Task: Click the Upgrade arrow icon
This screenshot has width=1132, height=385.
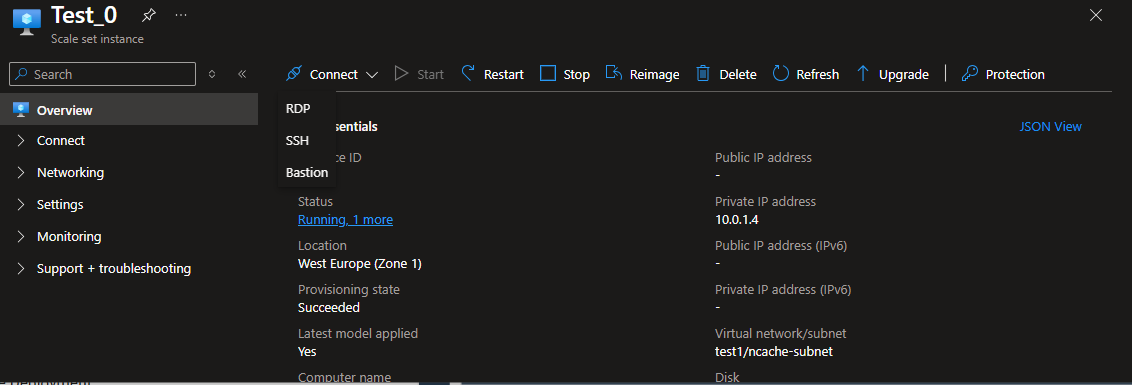Action: (x=863, y=74)
